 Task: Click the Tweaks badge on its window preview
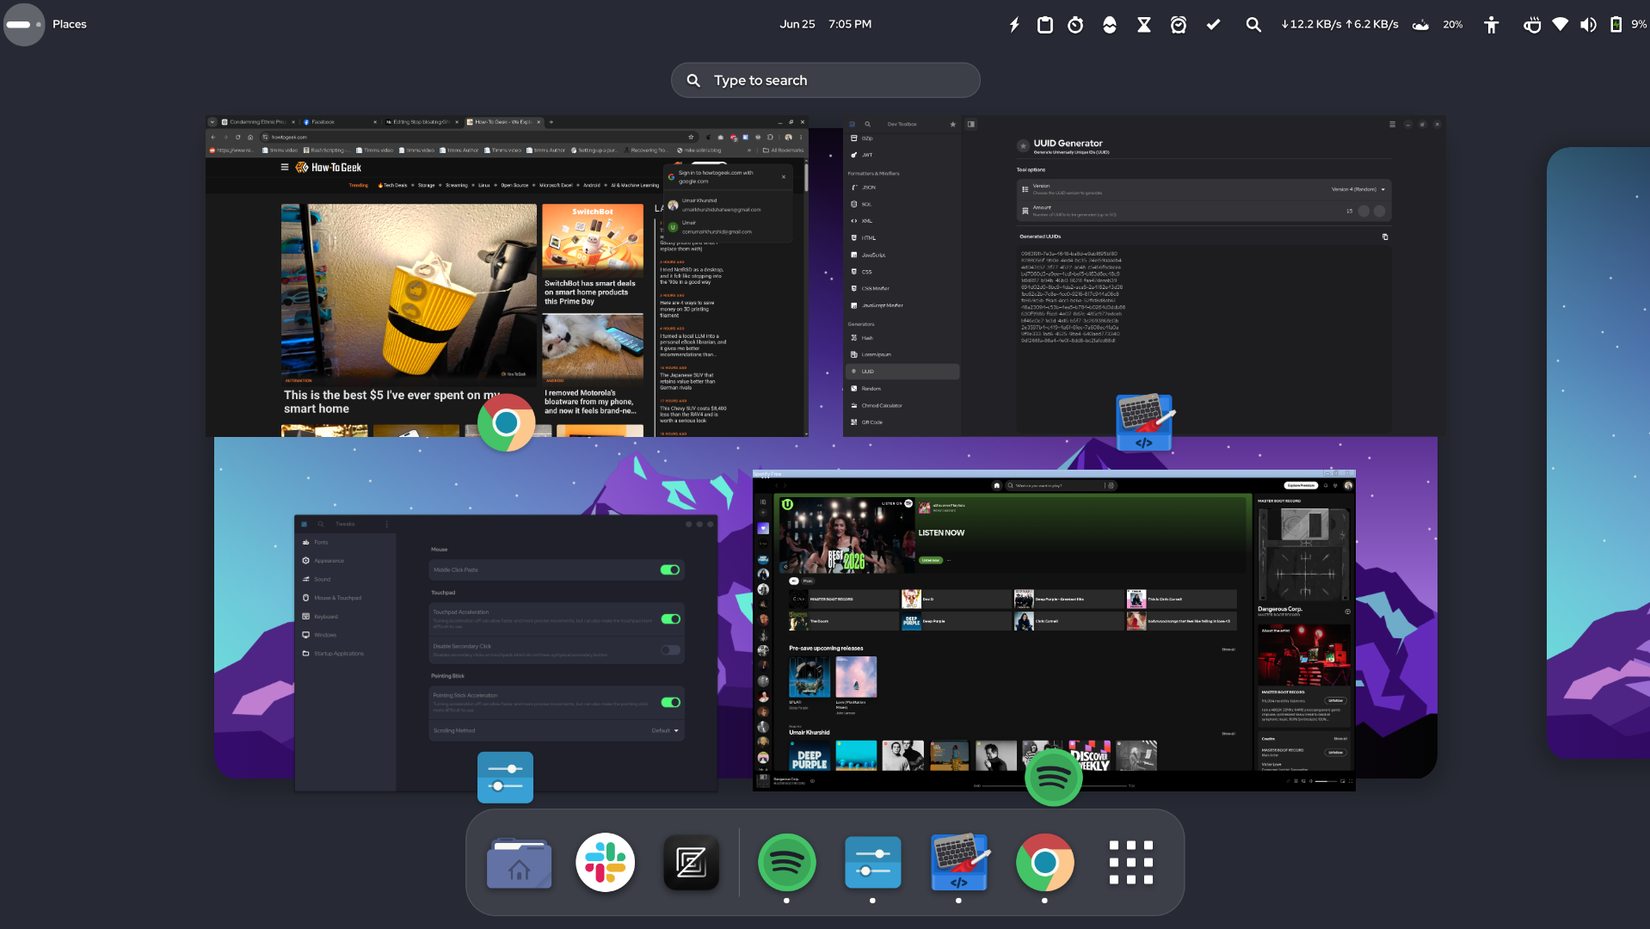[x=505, y=777]
